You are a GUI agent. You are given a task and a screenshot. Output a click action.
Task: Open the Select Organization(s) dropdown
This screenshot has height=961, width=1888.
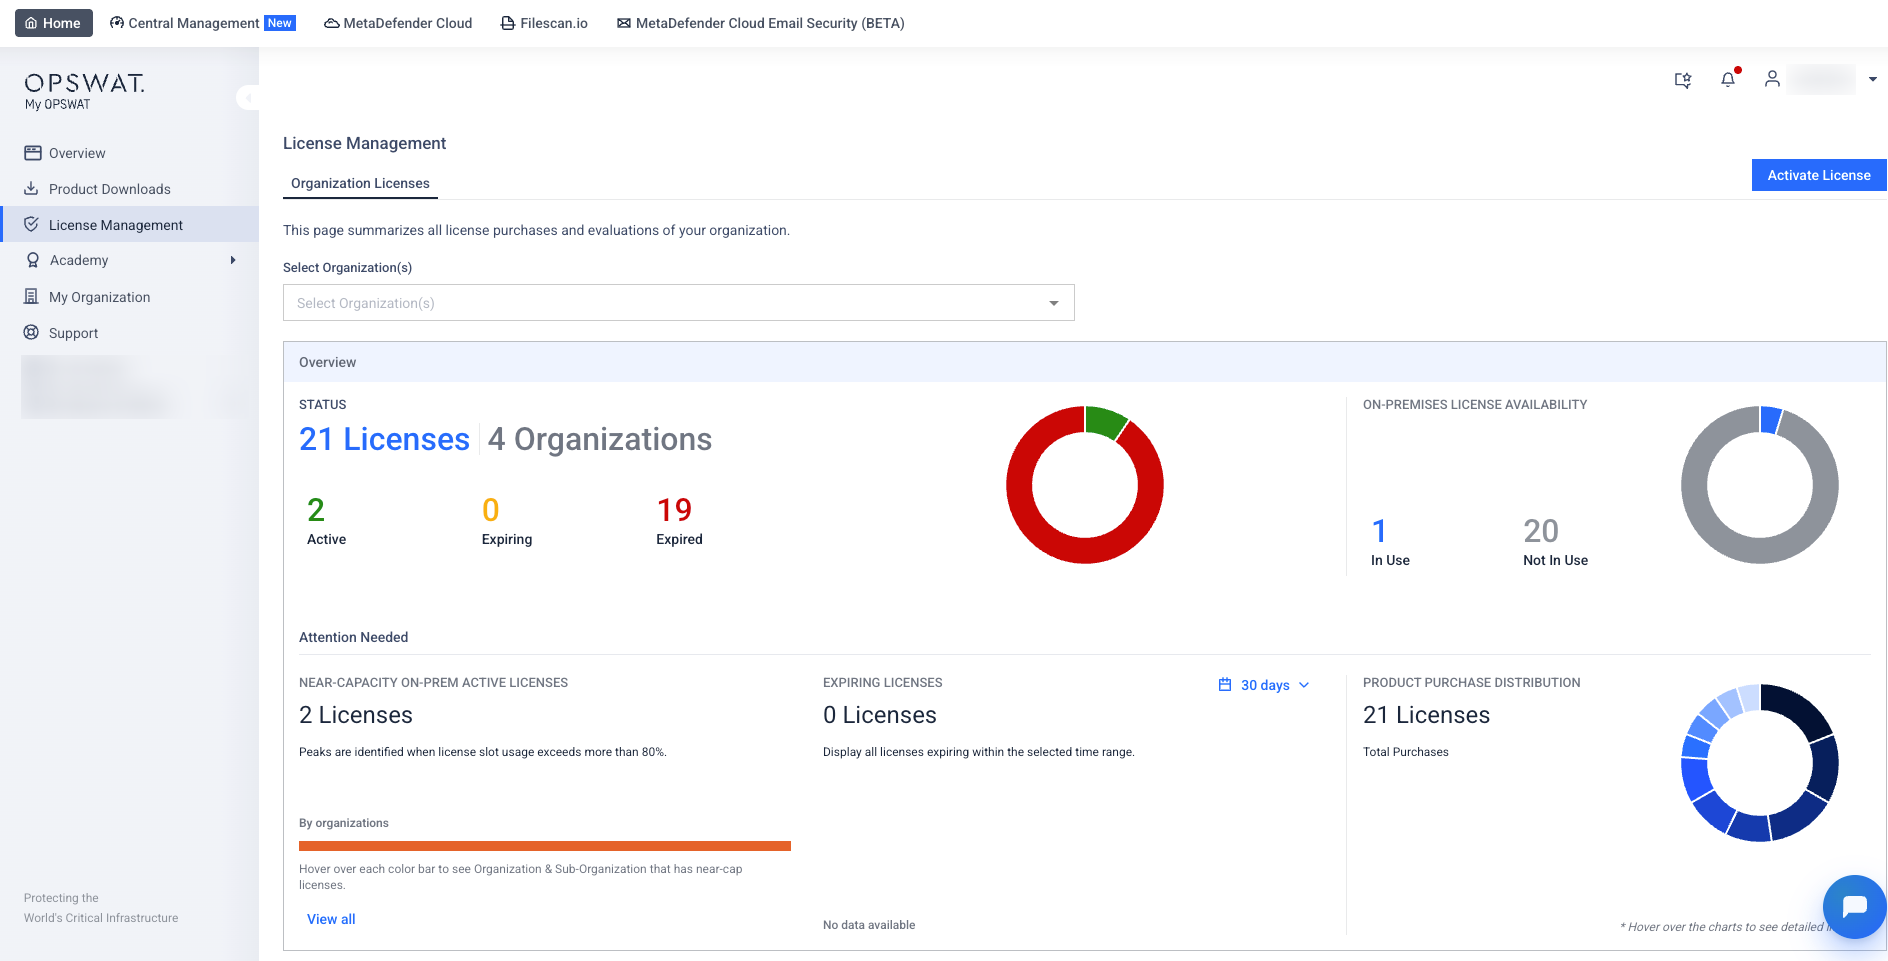(x=678, y=303)
